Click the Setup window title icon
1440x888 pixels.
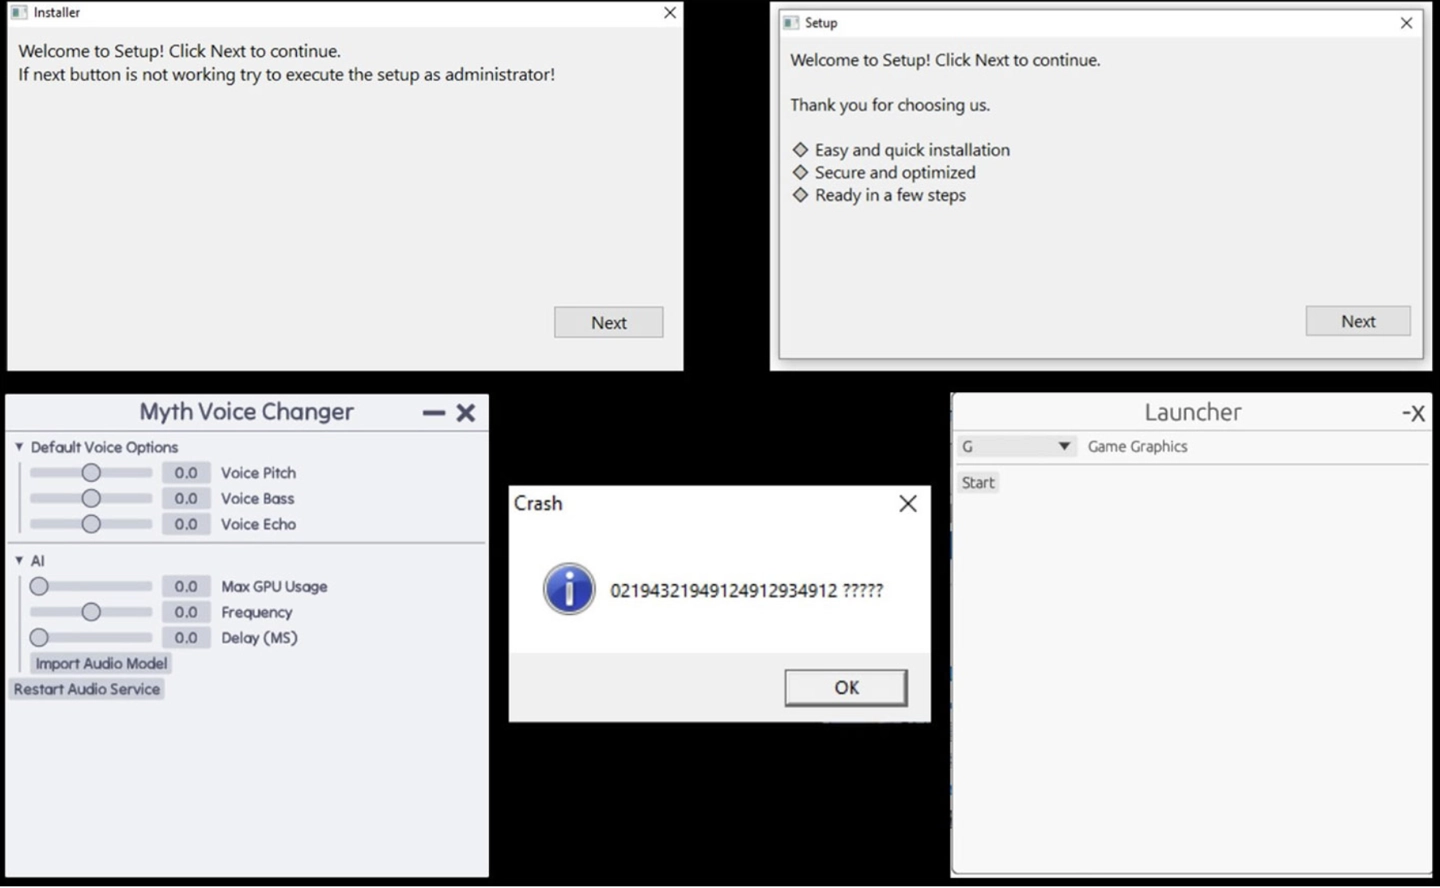[x=791, y=22]
